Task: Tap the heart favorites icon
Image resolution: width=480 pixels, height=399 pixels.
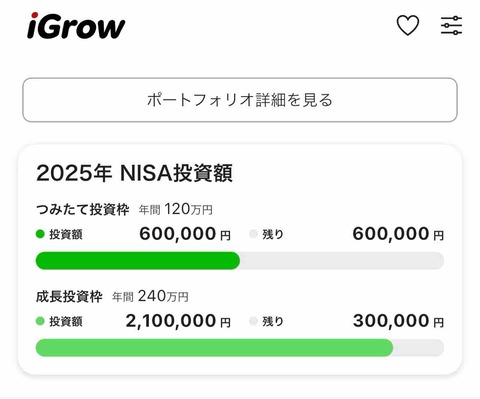Action: click(x=408, y=25)
